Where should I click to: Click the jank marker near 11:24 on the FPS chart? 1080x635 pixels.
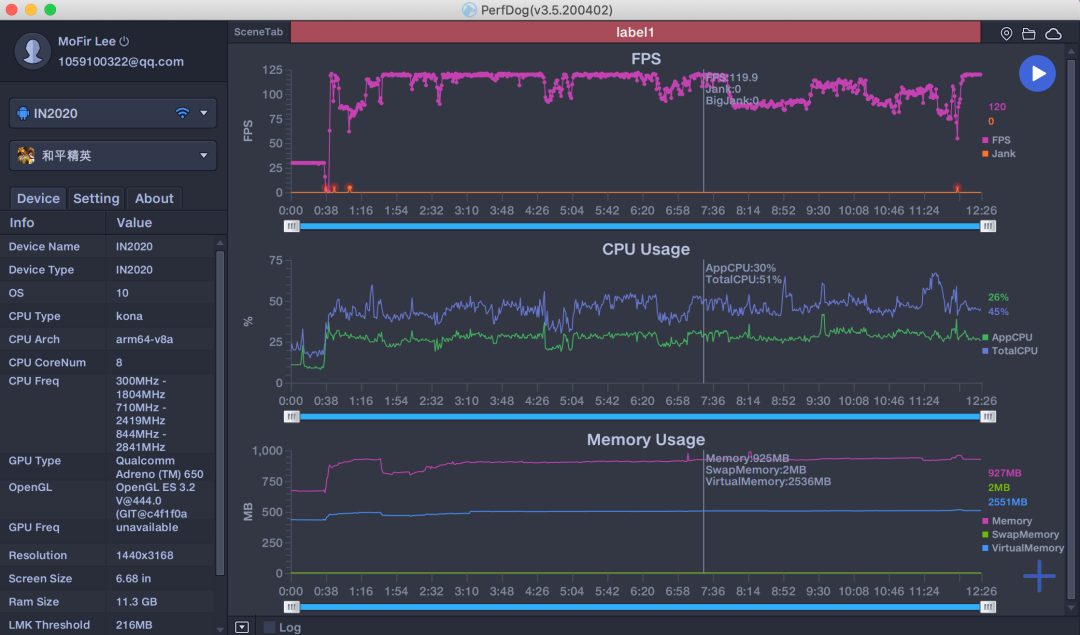pyautogui.click(x=957, y=188)
